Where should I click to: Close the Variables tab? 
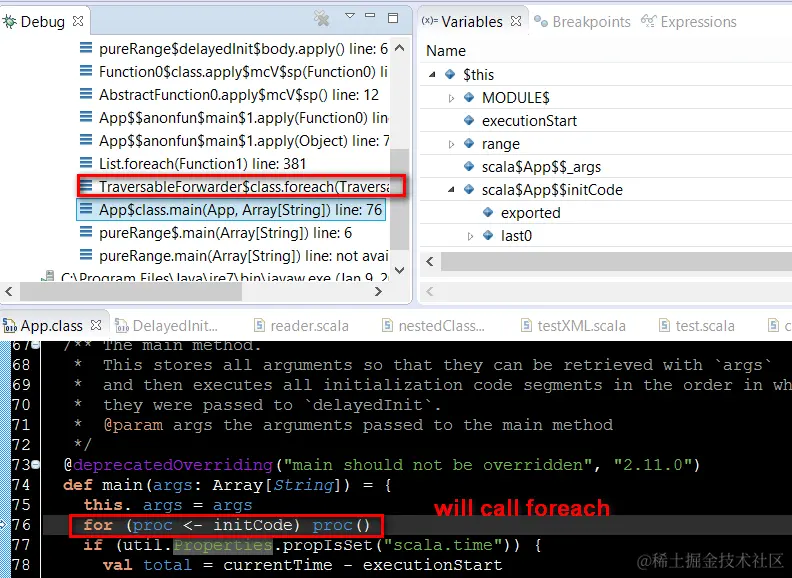516,21
